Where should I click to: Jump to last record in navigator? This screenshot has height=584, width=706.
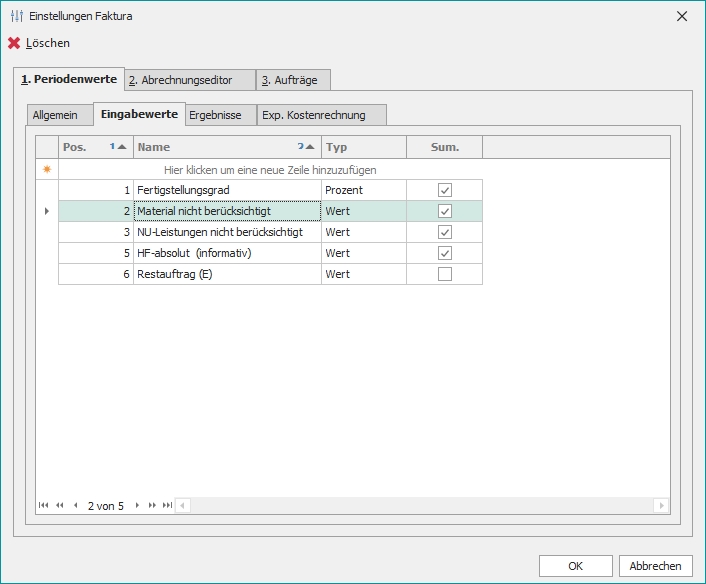tap(167, 506)
